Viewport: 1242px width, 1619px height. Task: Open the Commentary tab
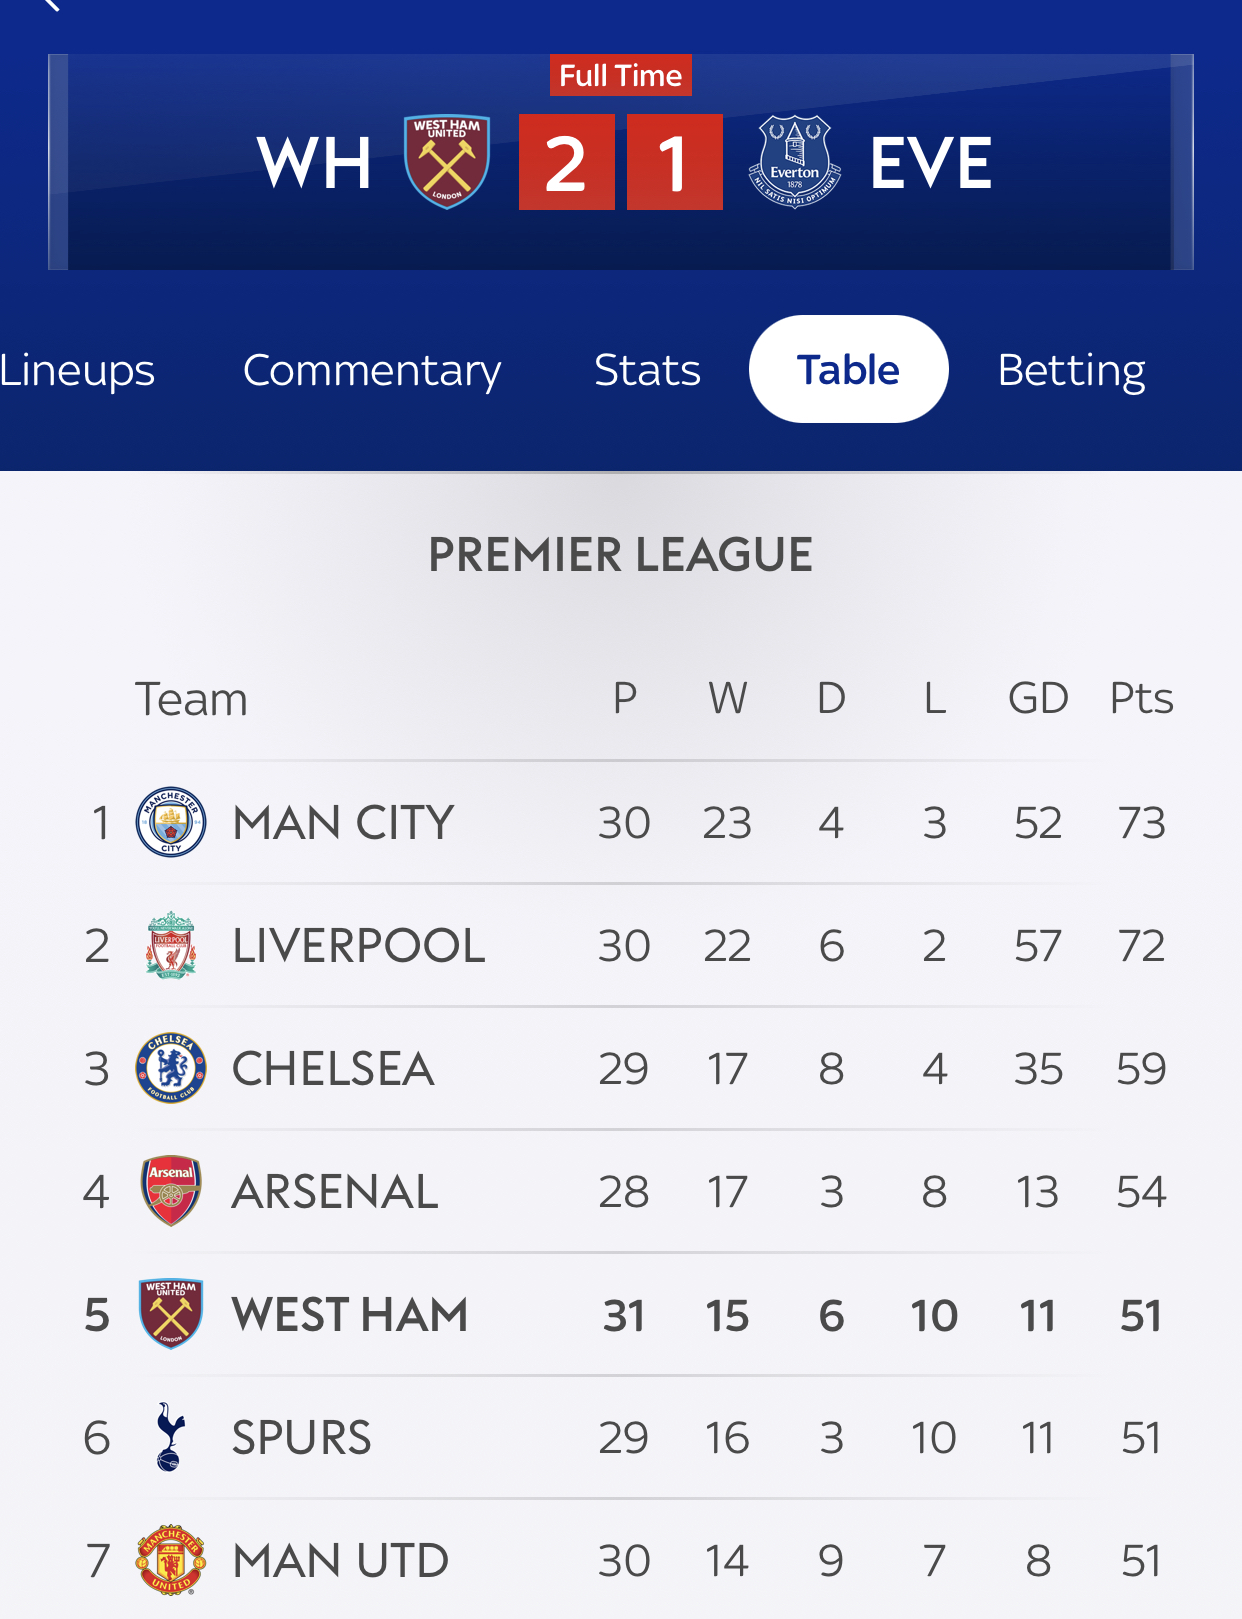[x=371, y=370]
